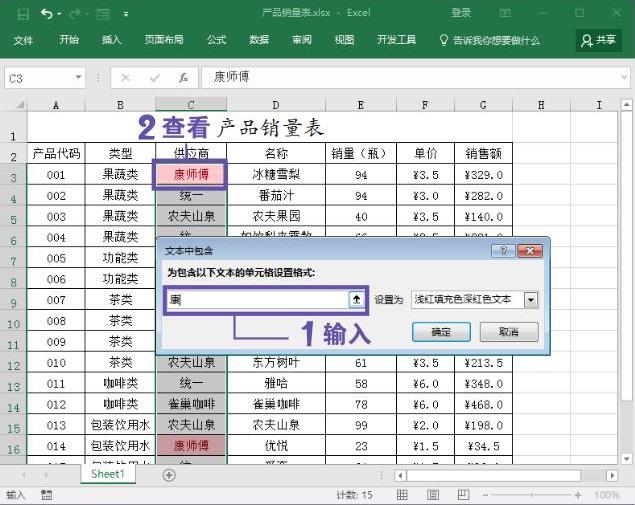Screen dimensions: 635x505
Task: Click the vertical scrollbar down arrow
Action: pyautogui.click(x=626, y=459)
